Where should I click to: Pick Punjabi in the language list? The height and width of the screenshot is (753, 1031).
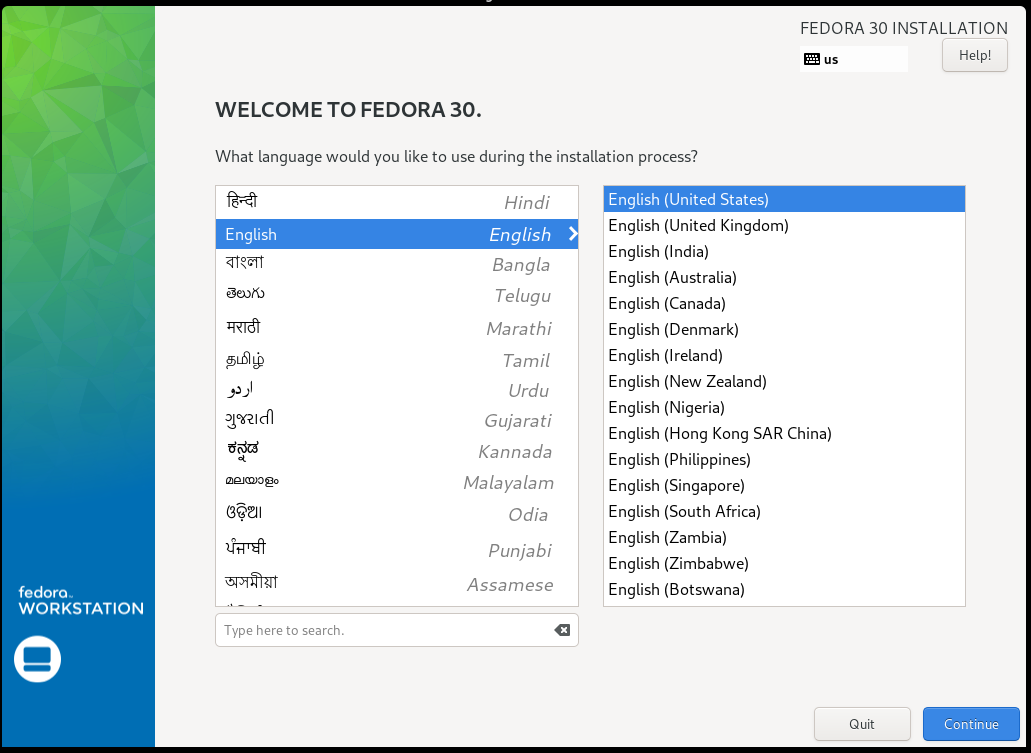396,550
